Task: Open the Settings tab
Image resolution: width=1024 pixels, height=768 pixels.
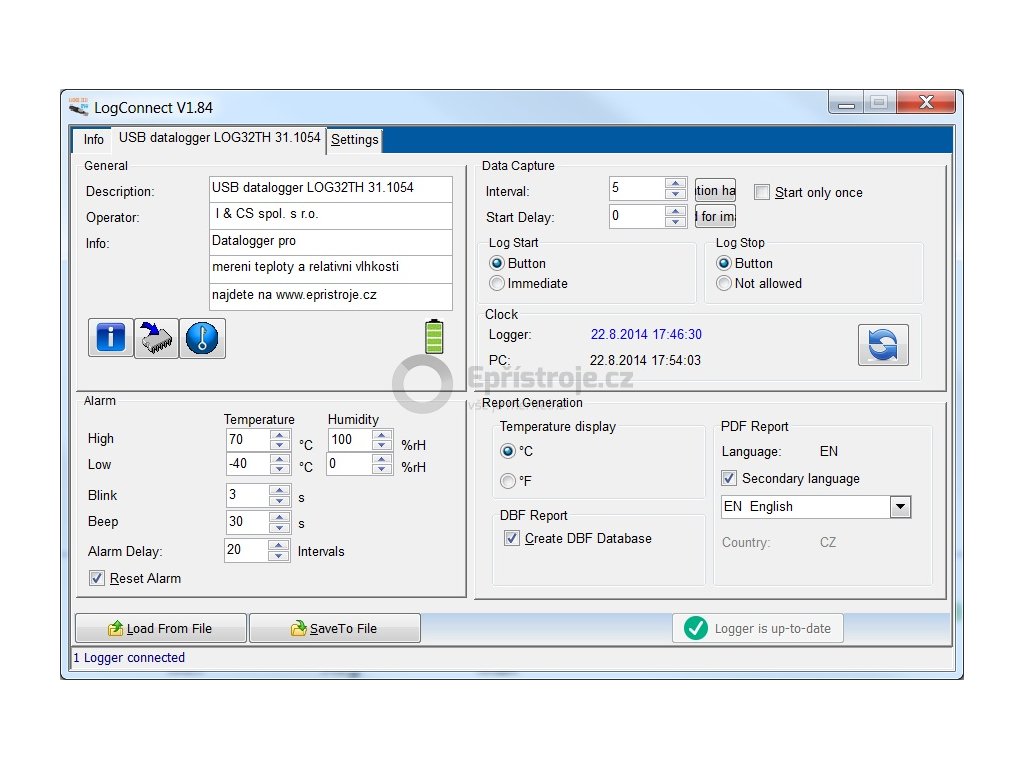Action: click(355, 140)
